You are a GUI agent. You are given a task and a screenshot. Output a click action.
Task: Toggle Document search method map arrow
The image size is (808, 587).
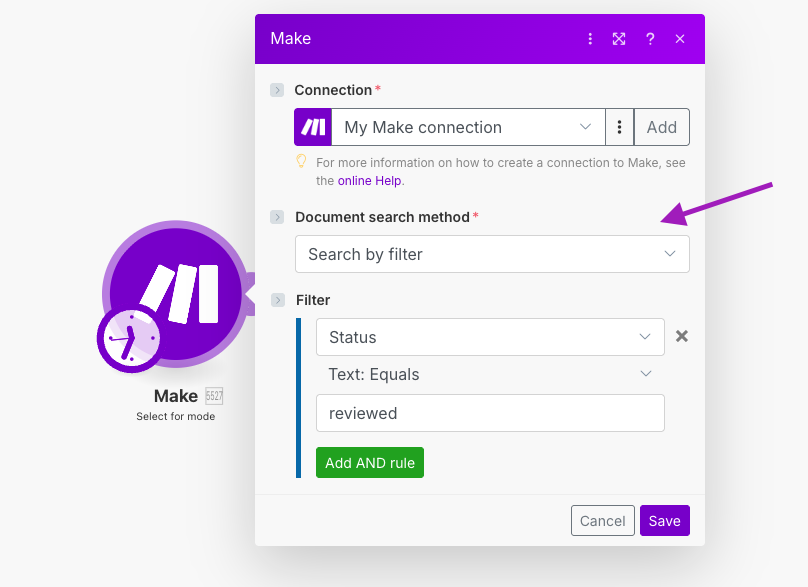point(277,217)
